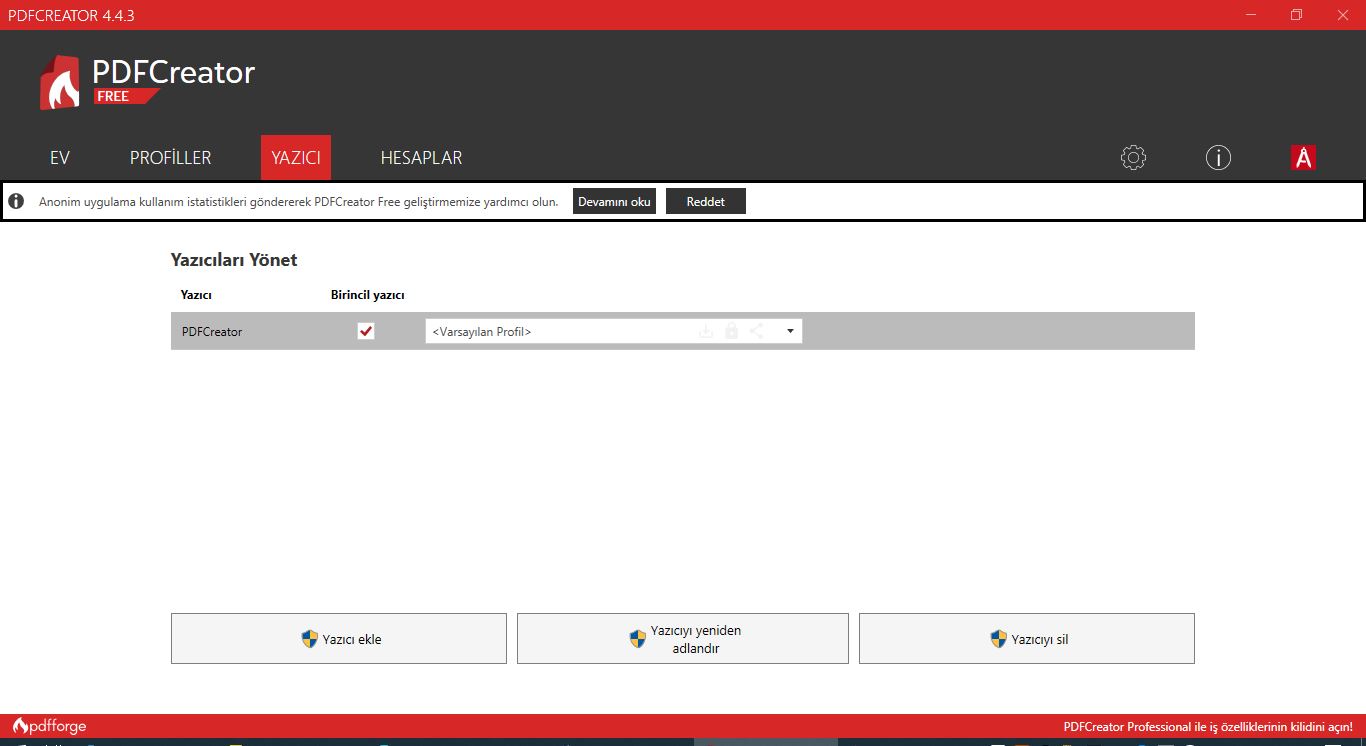Open the settings gear icon

click(x=1133, y=157)
